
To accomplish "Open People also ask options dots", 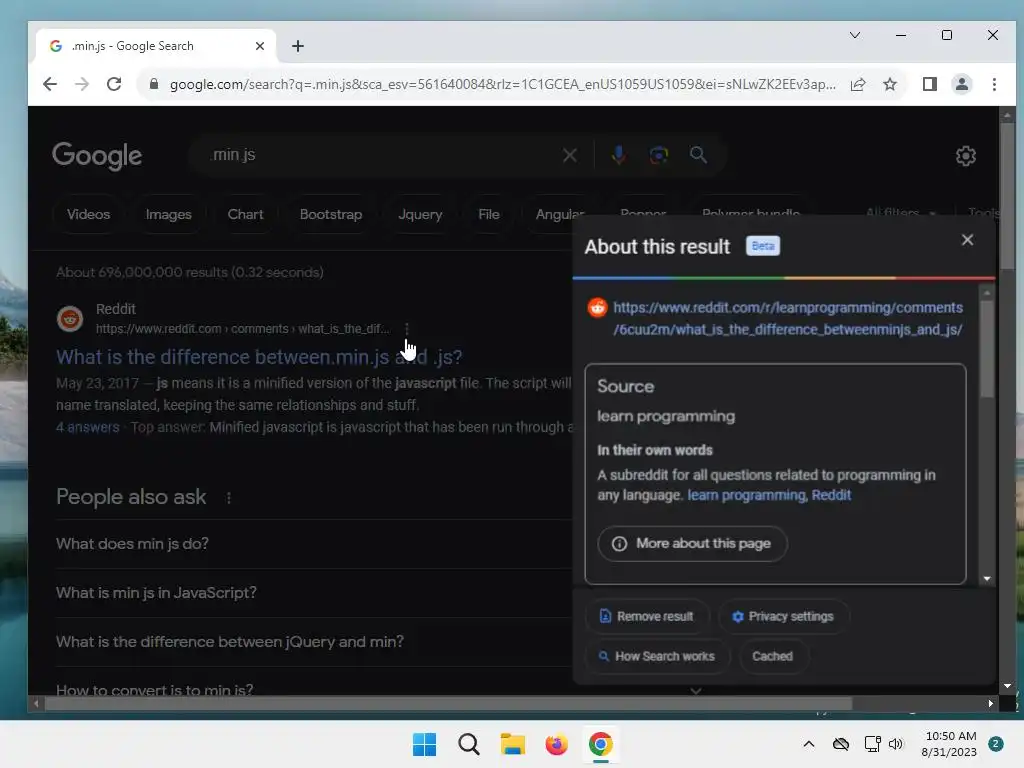I will pyautogui.click(x=229, y=498).
